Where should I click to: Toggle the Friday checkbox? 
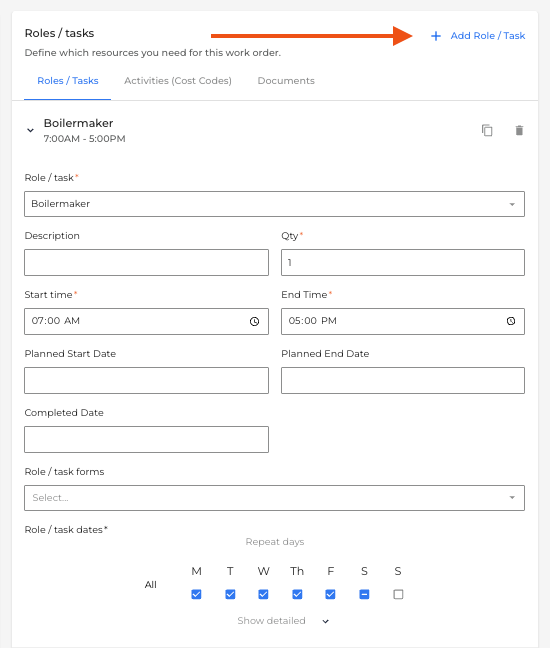click(x=330, y=594)
